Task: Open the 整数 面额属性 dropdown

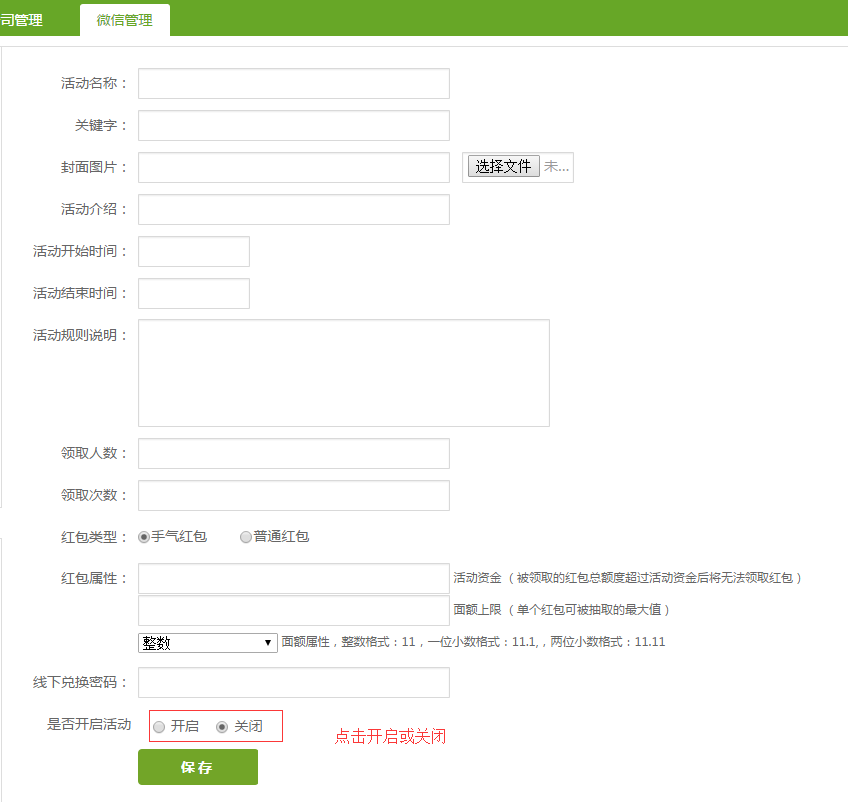Action: pos(208,643)
